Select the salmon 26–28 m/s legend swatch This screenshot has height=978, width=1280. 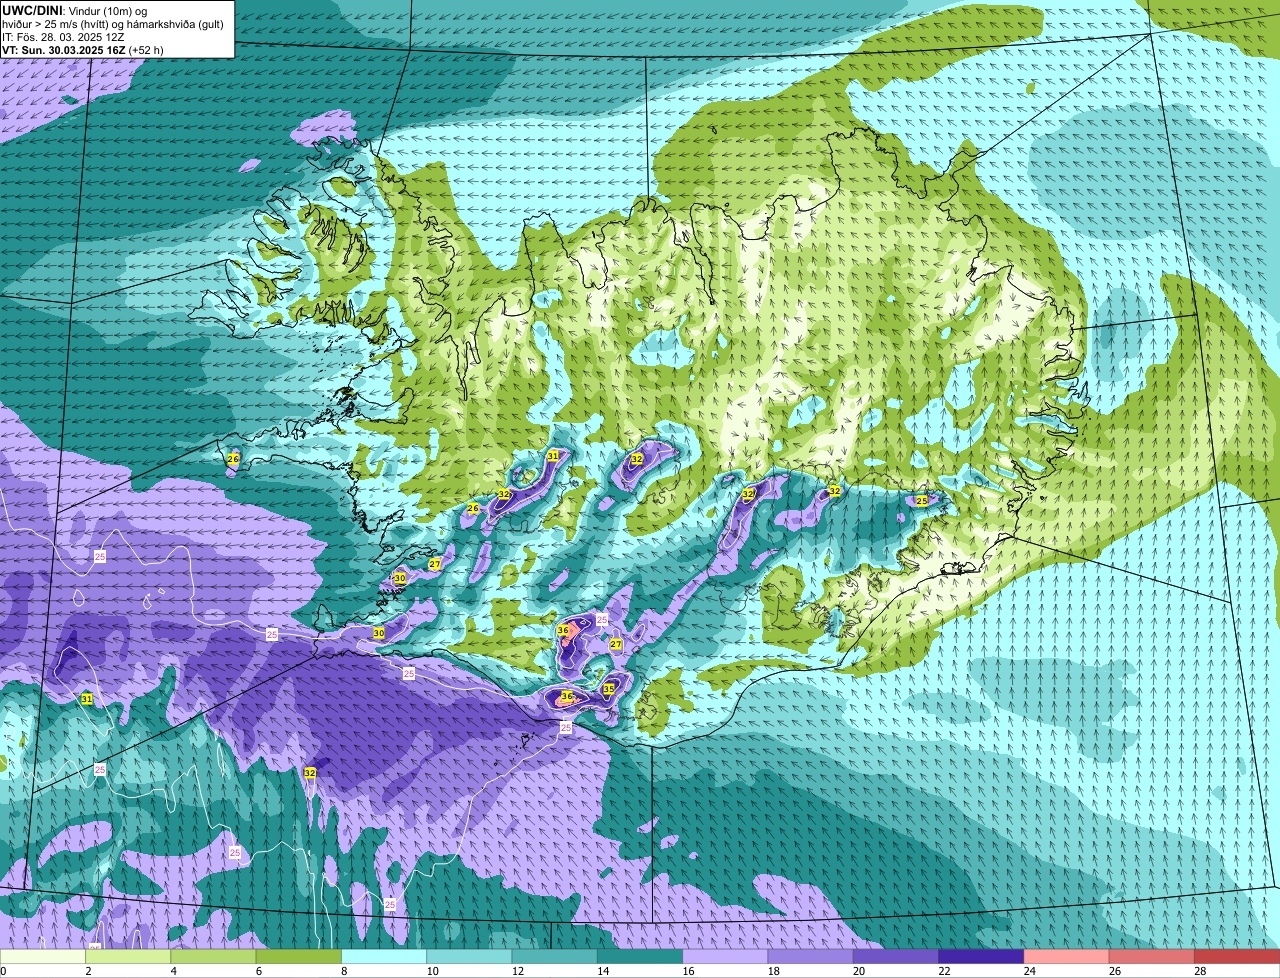pos(1152,956)
